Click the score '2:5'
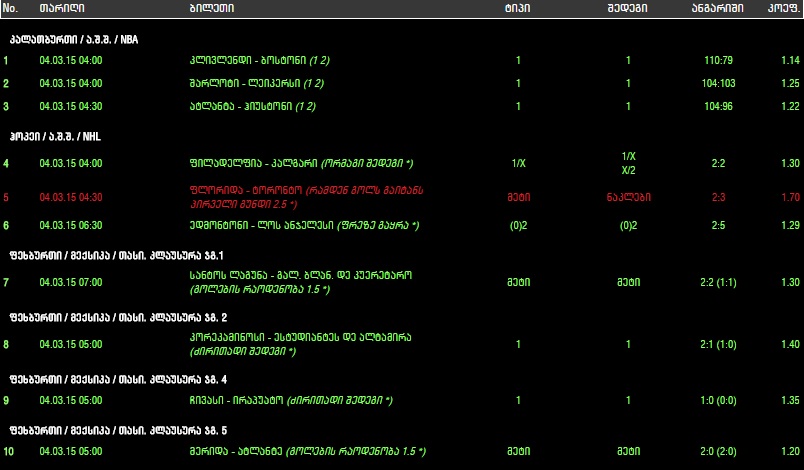Viewport: 804px width, 470px height. pos(718,225)
